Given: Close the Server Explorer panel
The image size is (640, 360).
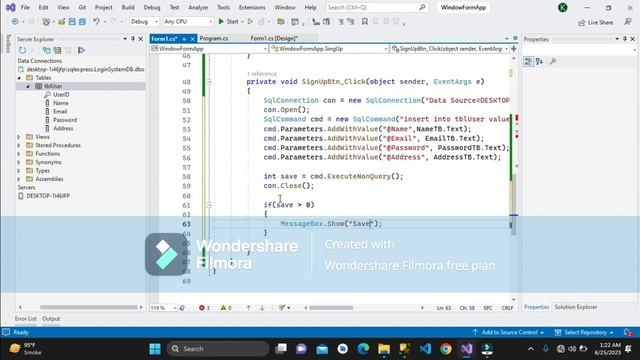Looking at the screenshot, I should tap(141, 39).
